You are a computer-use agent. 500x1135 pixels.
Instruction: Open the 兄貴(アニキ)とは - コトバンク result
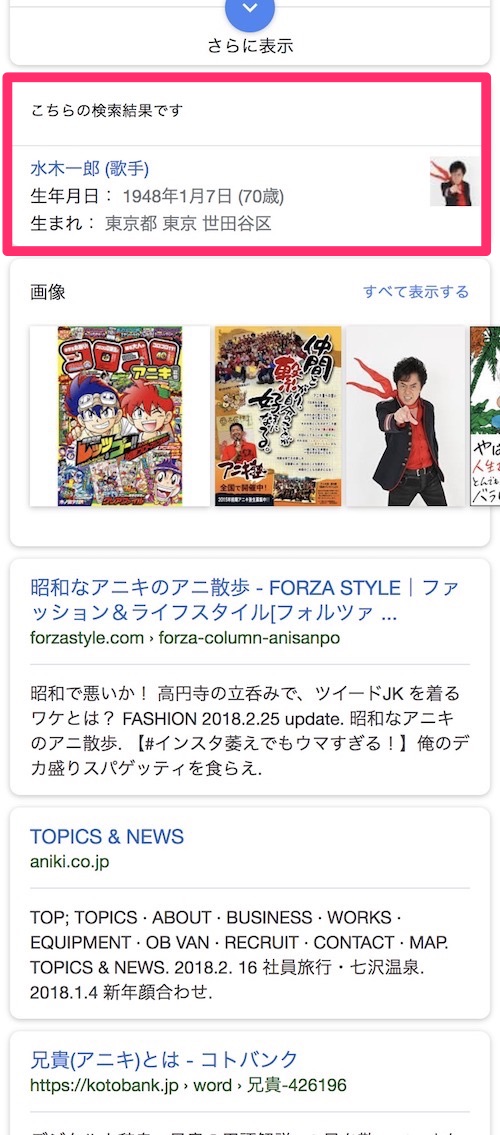coord(164,1060)
